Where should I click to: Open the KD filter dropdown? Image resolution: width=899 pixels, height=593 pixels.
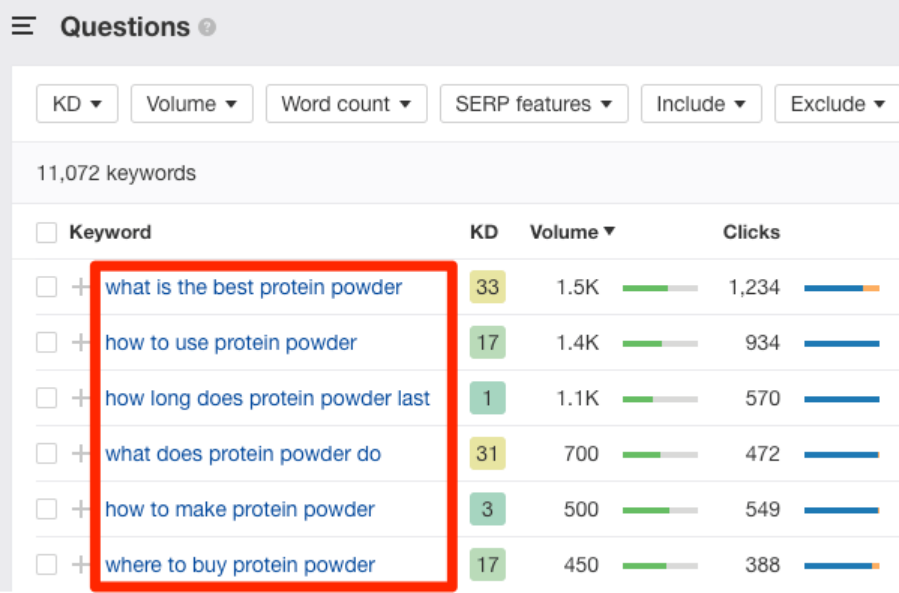click(77, 104)
